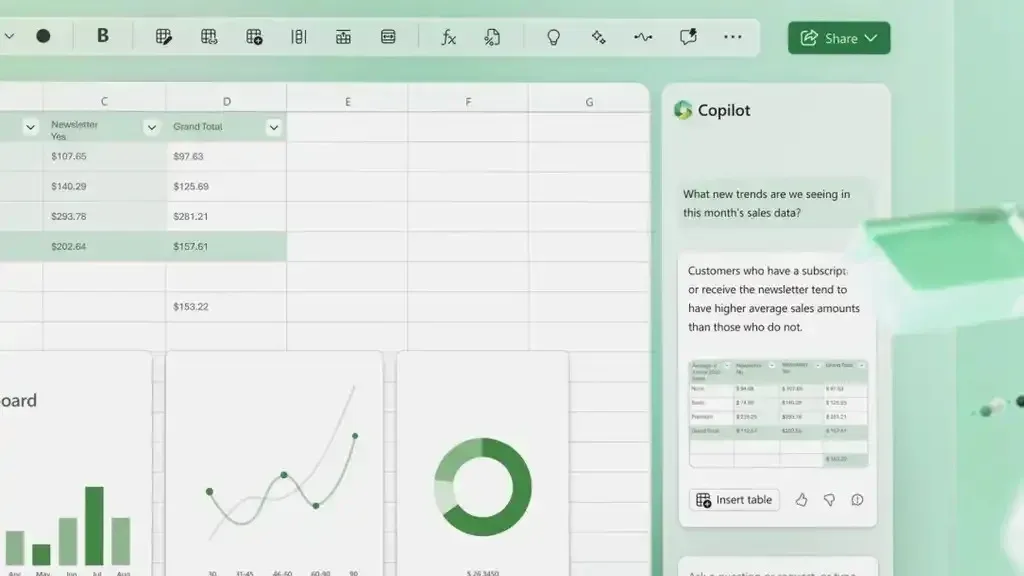Select the green bar chart
1024x576 pixels.
click(68, 526)
